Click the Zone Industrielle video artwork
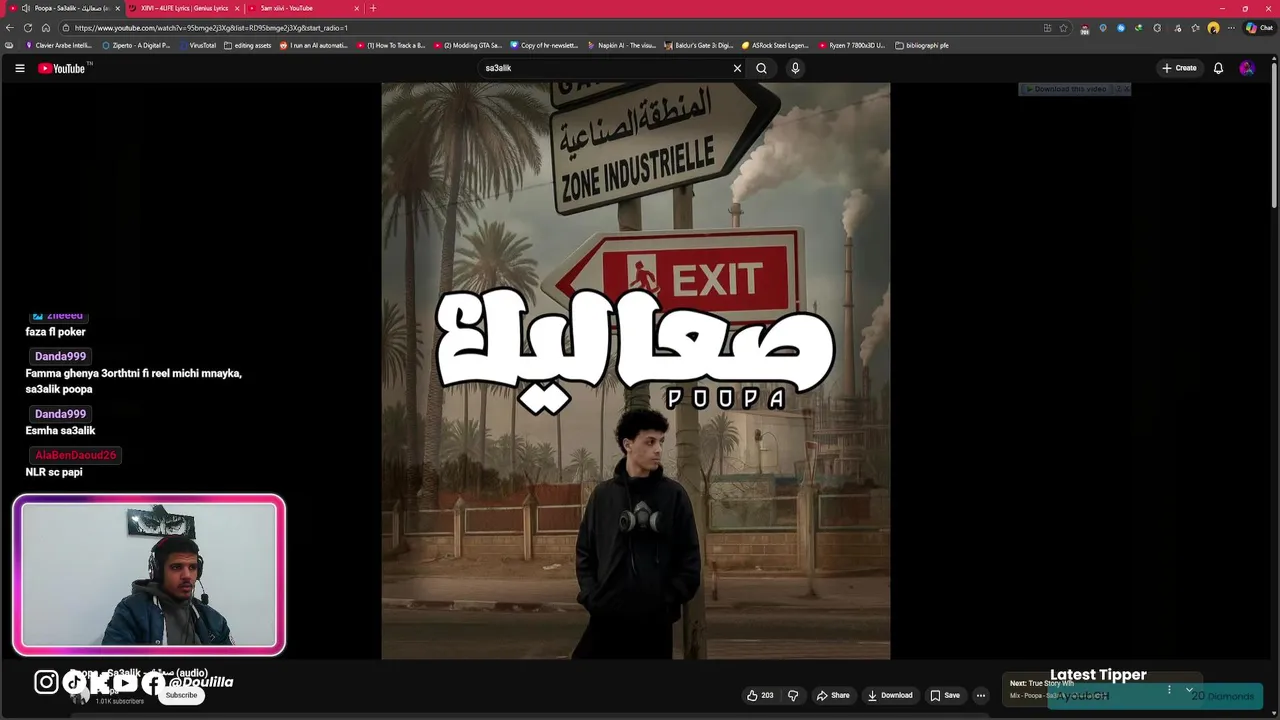1280x720 pixels. pos(635,371)
